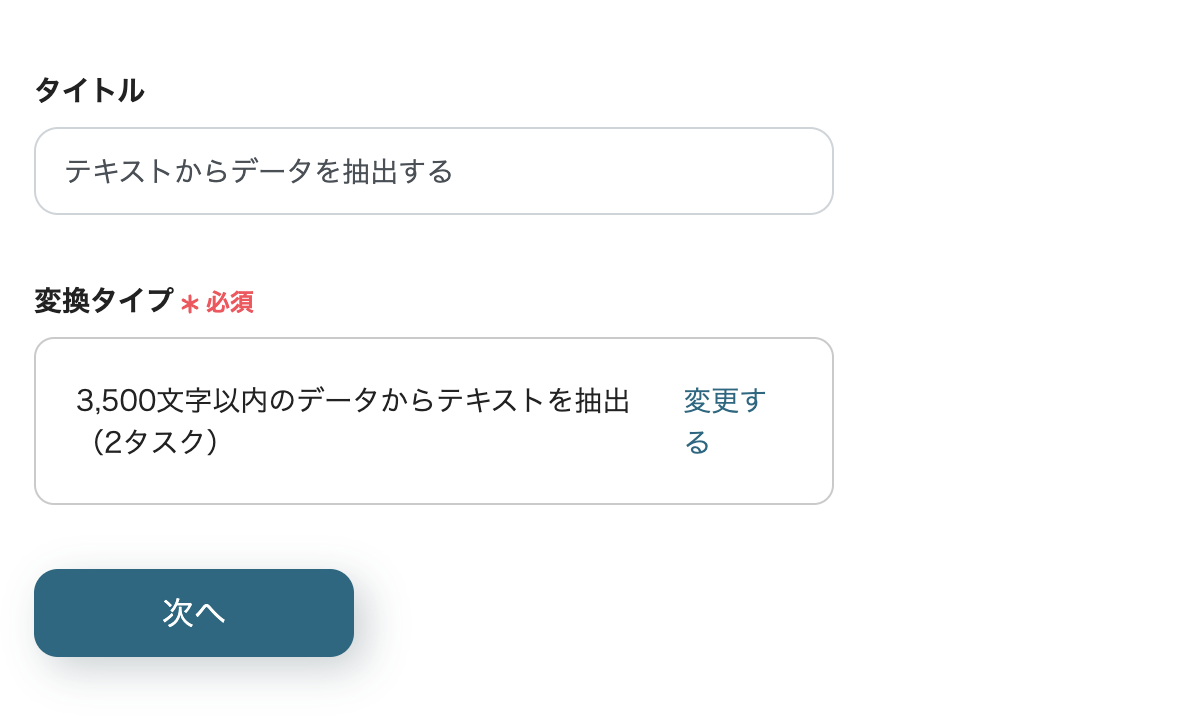The width and height of the screenshot is (1198, 716).
Task: Click the タイトル label
Action: click(88, 90)
